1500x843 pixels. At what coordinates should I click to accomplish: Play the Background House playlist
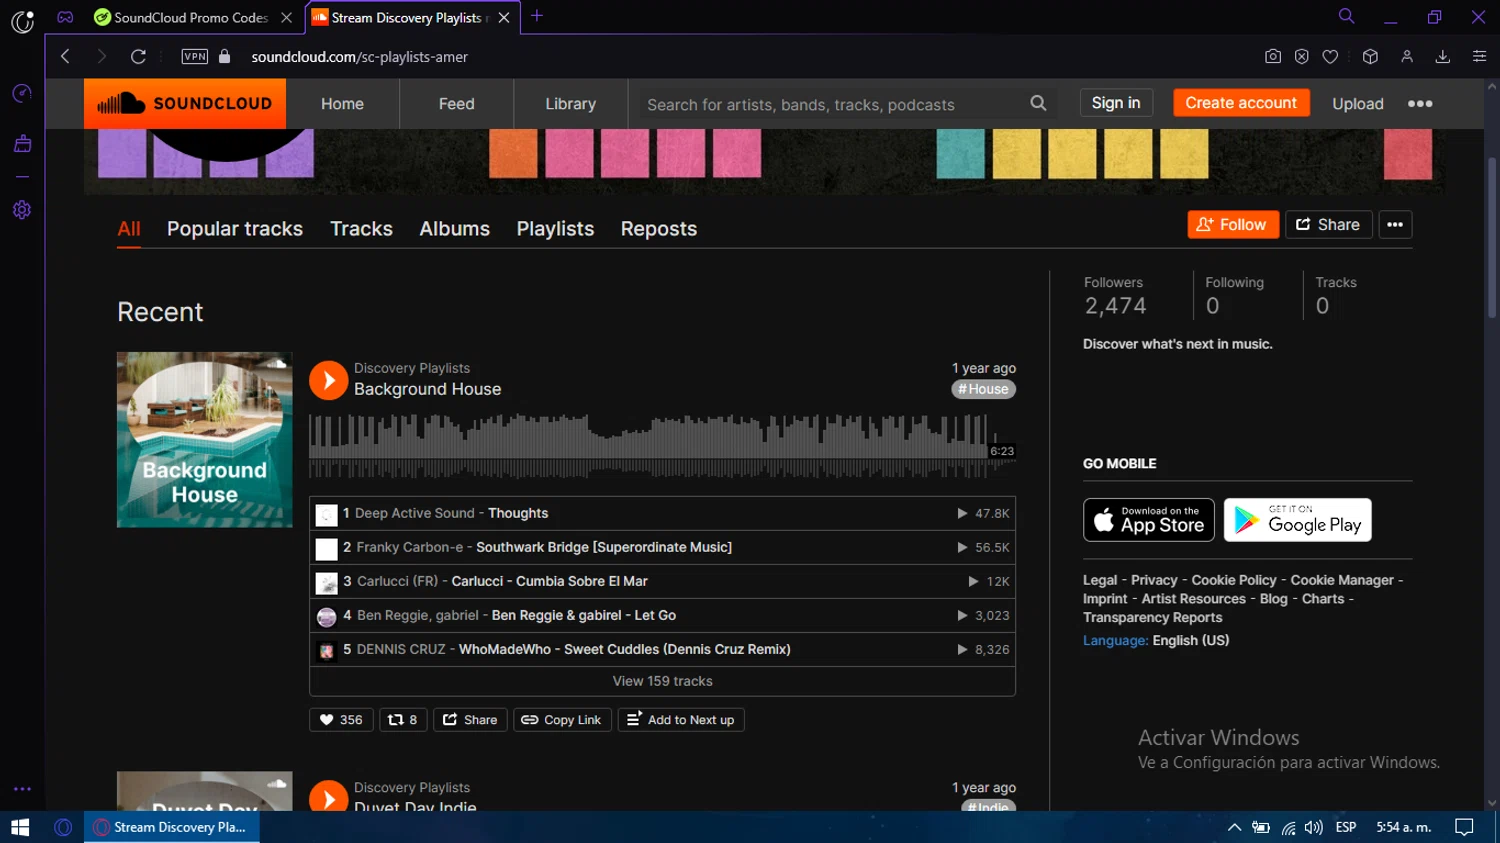pos(328,380)
